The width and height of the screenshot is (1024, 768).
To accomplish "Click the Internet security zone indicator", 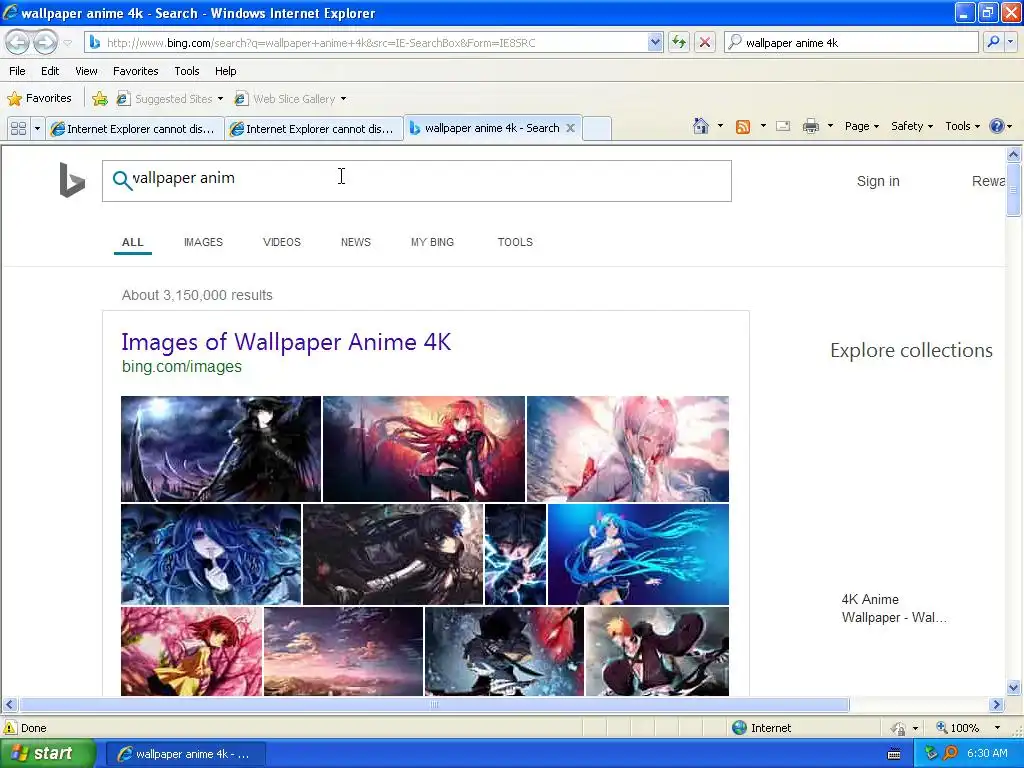I will coord(761,728).
